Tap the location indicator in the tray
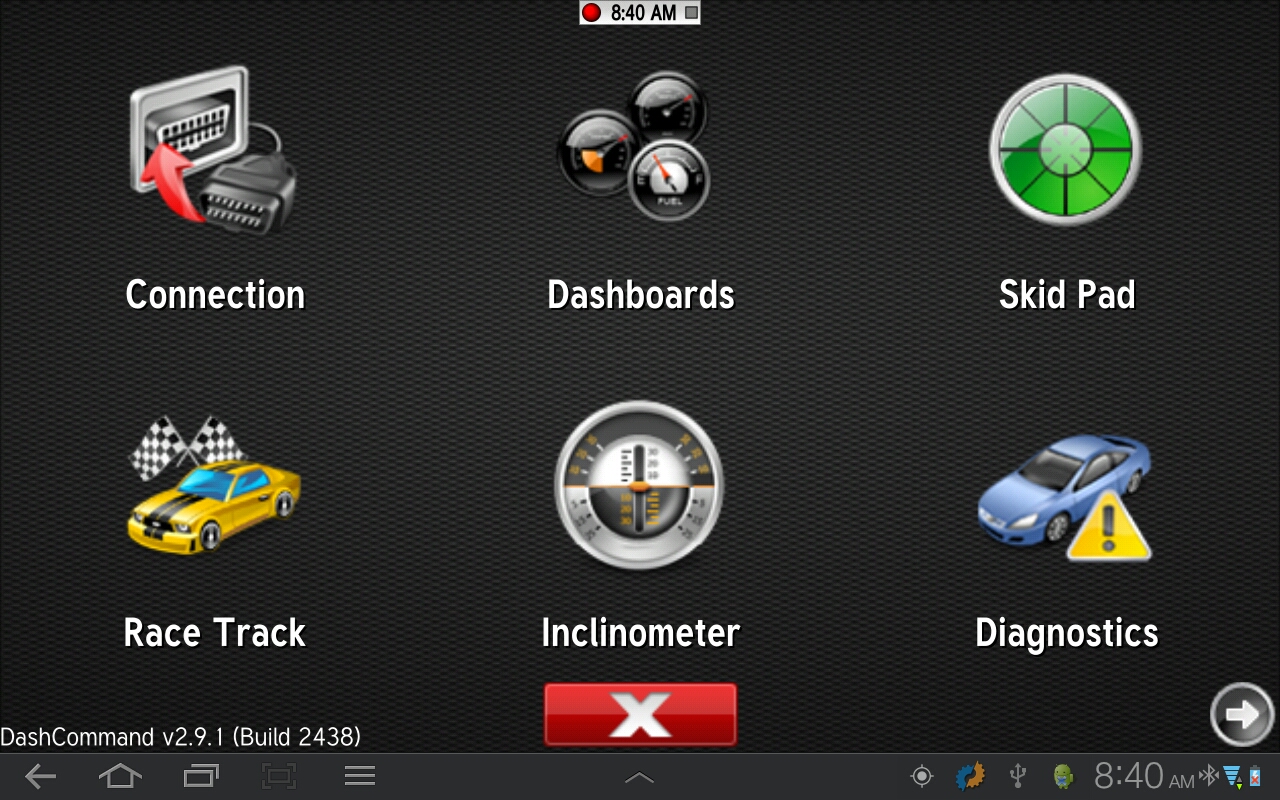 pyautogui.click(x=920, y=776)
